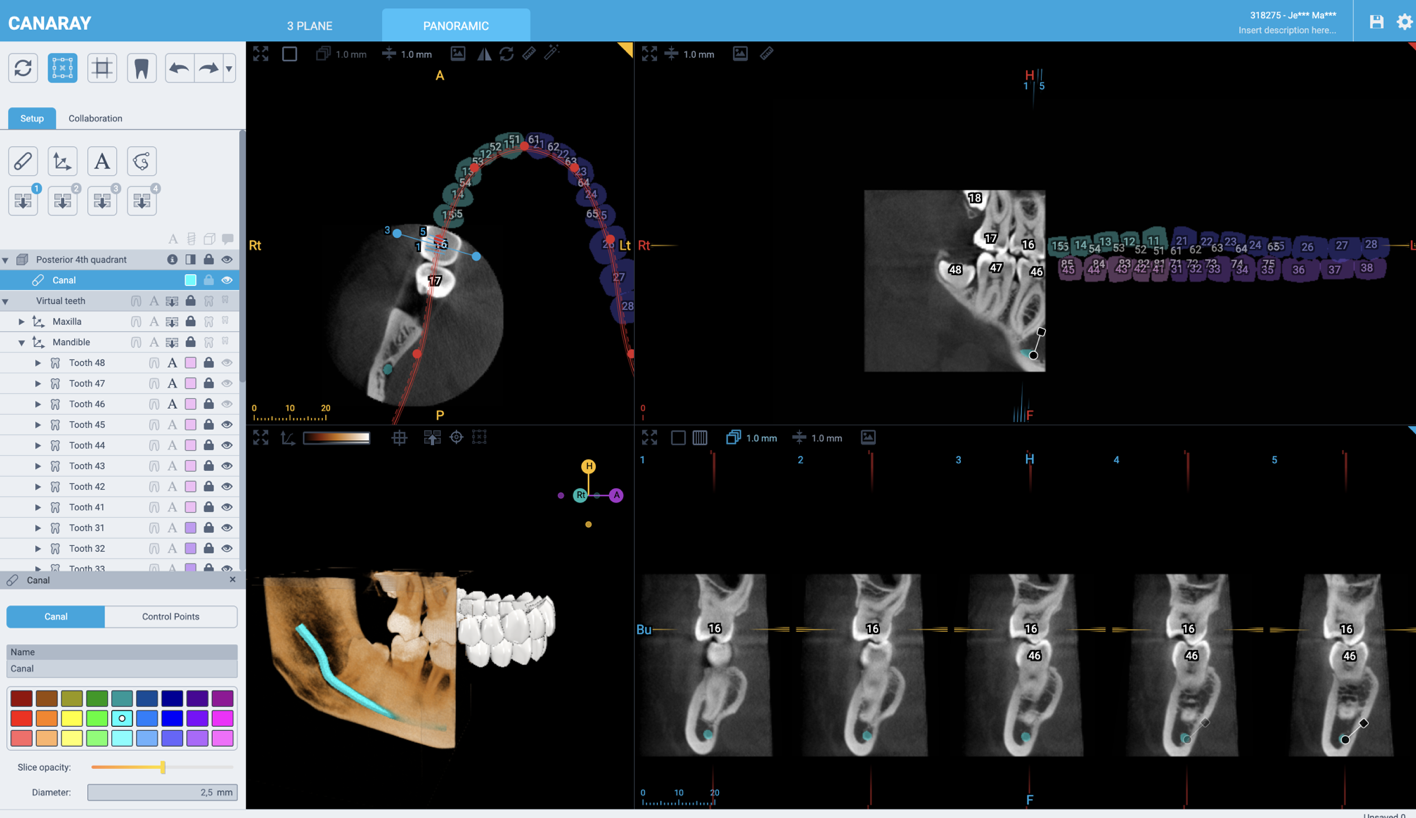Collapse the Mandible tree item
This screenshot has width=1416, height=818.
(21, 341)
